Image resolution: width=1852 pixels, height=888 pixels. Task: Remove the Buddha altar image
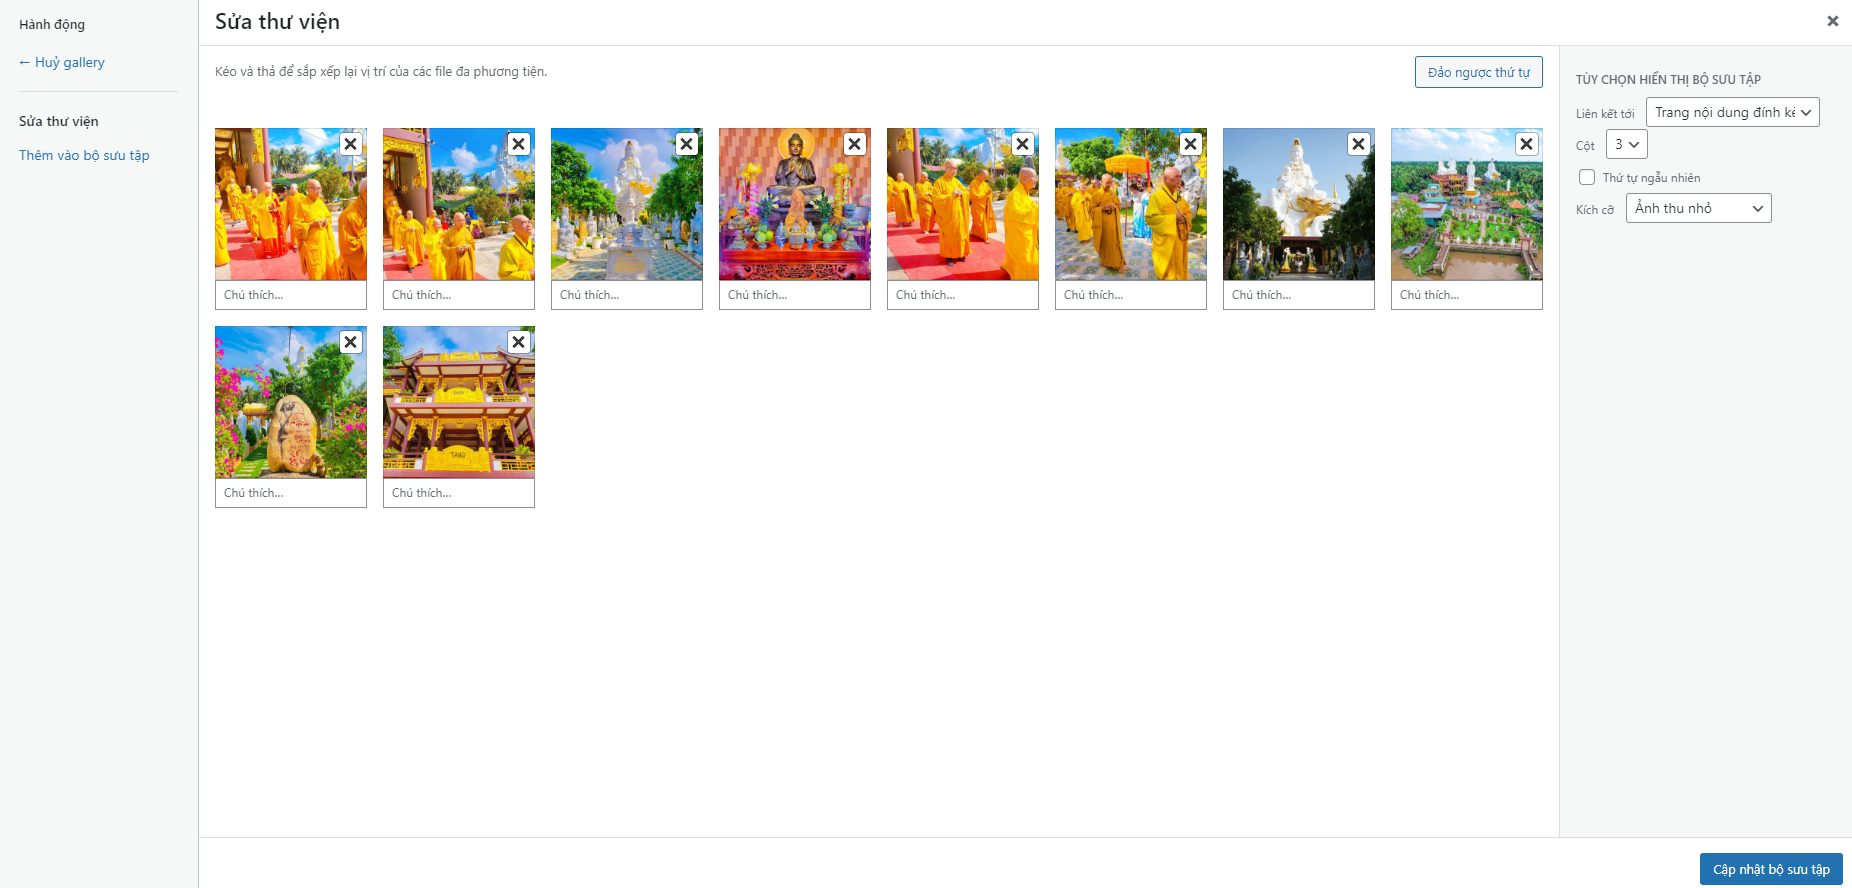(855, 144)
